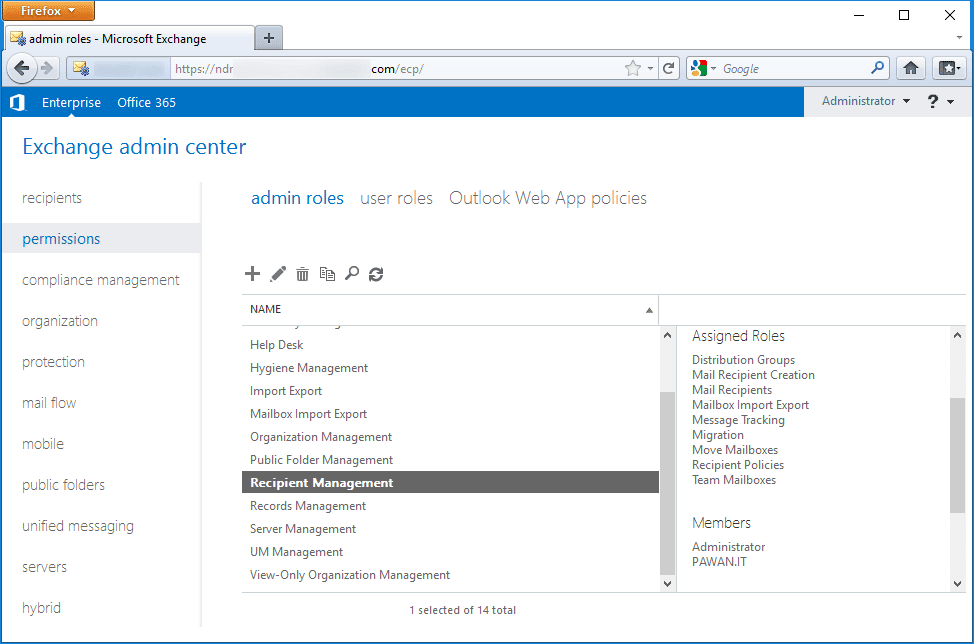Select the admin roles tab

click(297, 198)
